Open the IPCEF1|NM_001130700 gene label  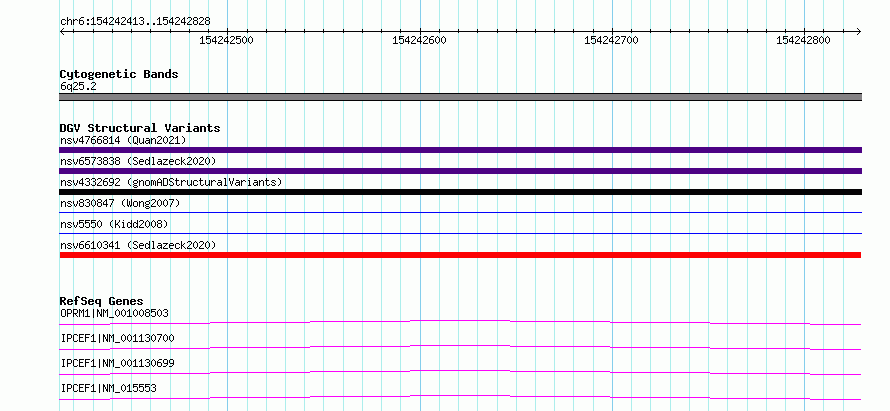117,338
